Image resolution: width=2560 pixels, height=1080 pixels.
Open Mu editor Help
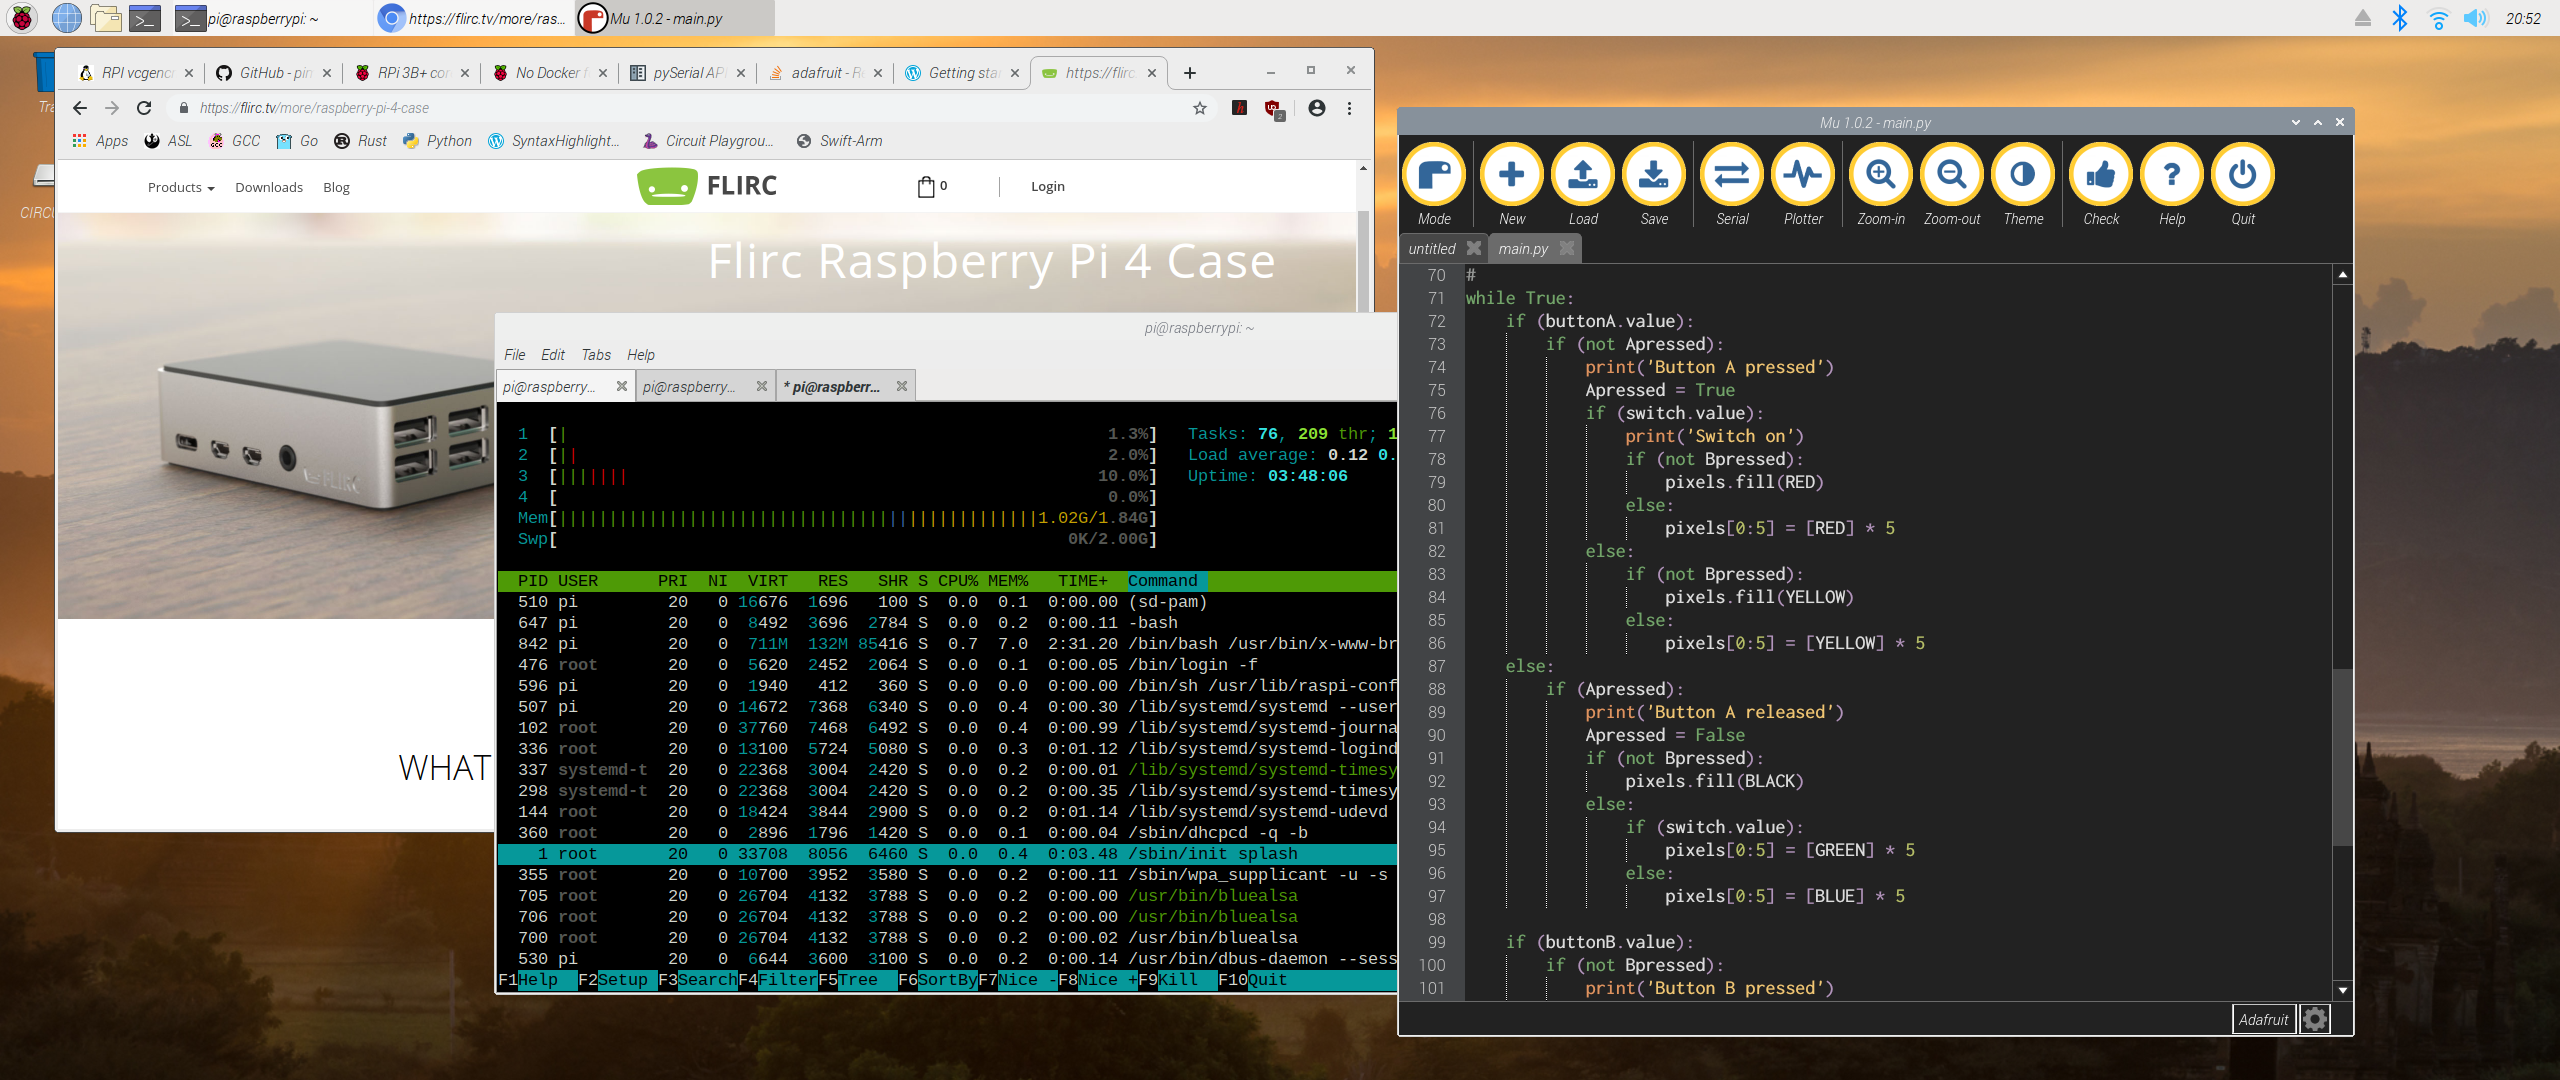pyautogui.click(x=2172, y=185)
